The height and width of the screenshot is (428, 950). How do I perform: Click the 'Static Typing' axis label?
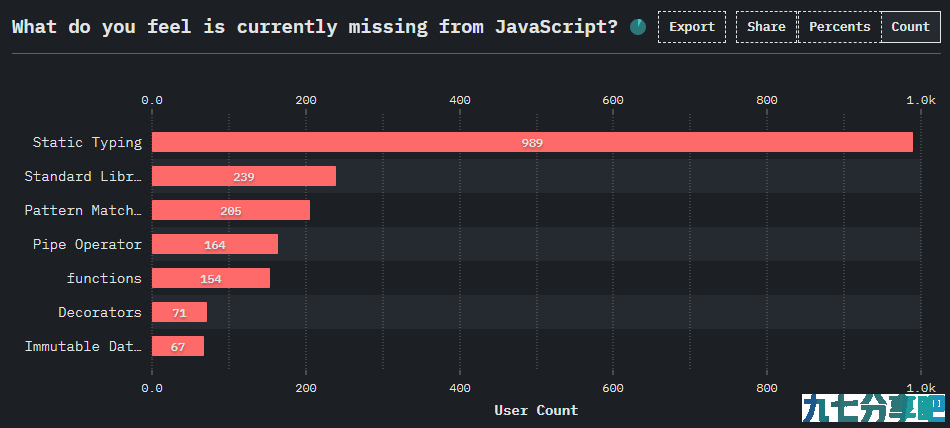(x=87, y=142)
